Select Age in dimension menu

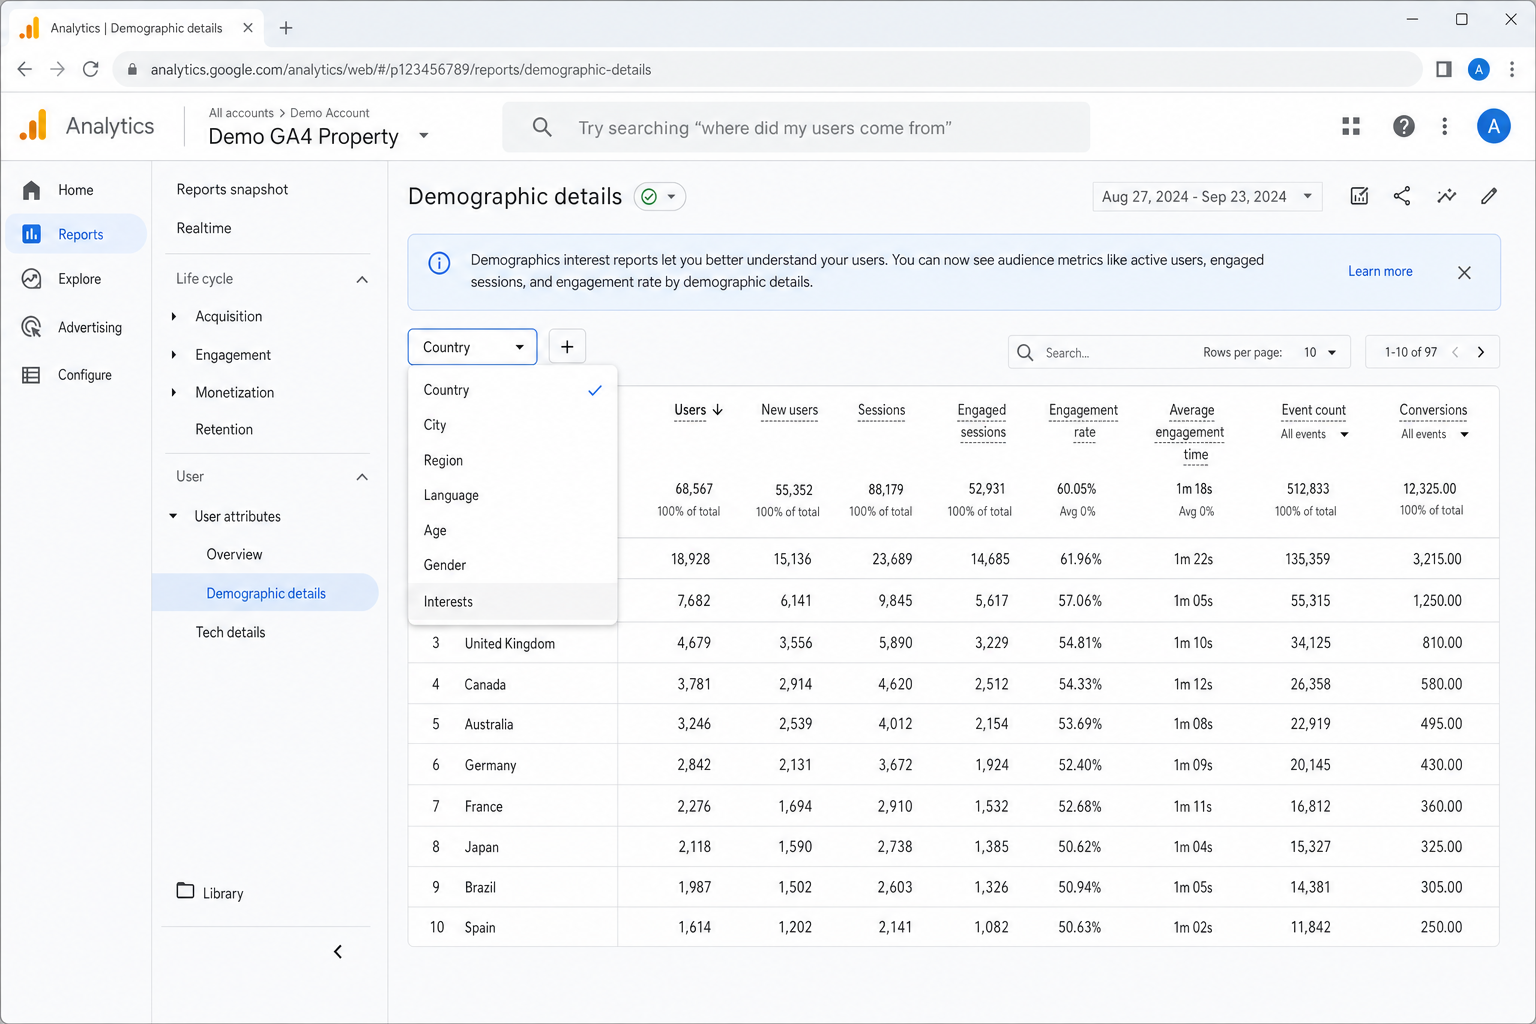(x=513, y=530)
